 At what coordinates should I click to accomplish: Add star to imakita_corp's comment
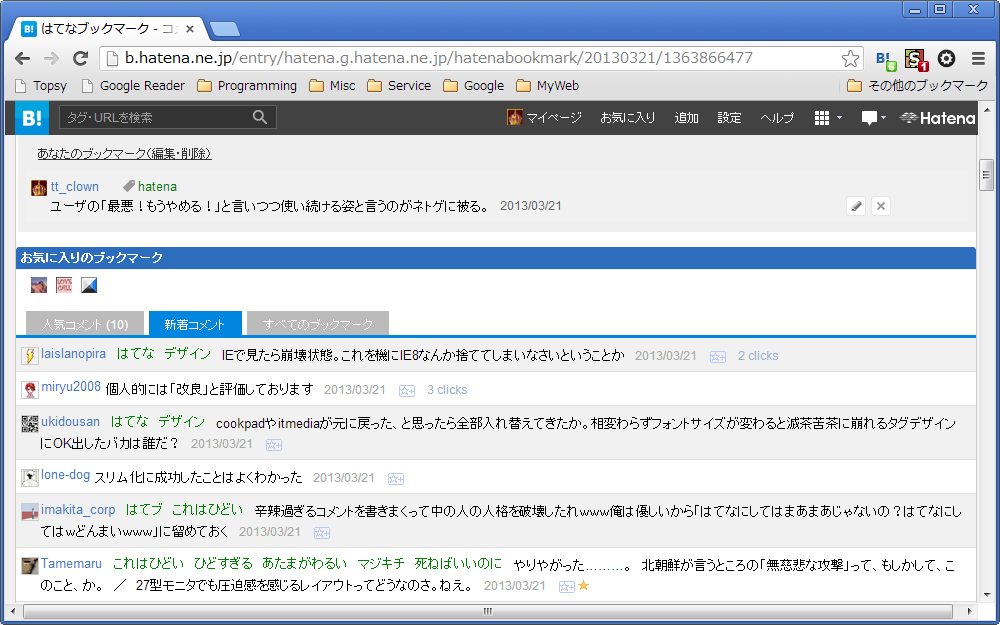click(321, 533)
